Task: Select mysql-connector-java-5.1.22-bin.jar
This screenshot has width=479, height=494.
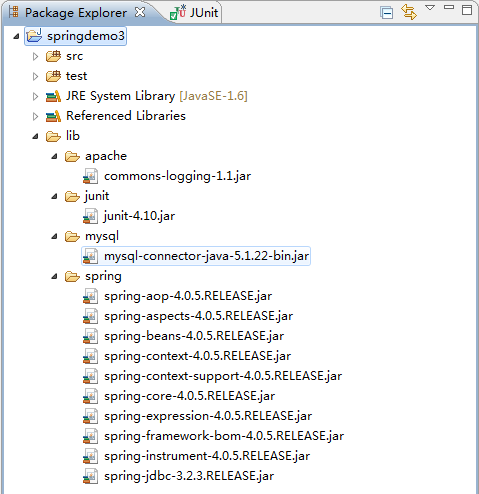Action: point(206,256)
